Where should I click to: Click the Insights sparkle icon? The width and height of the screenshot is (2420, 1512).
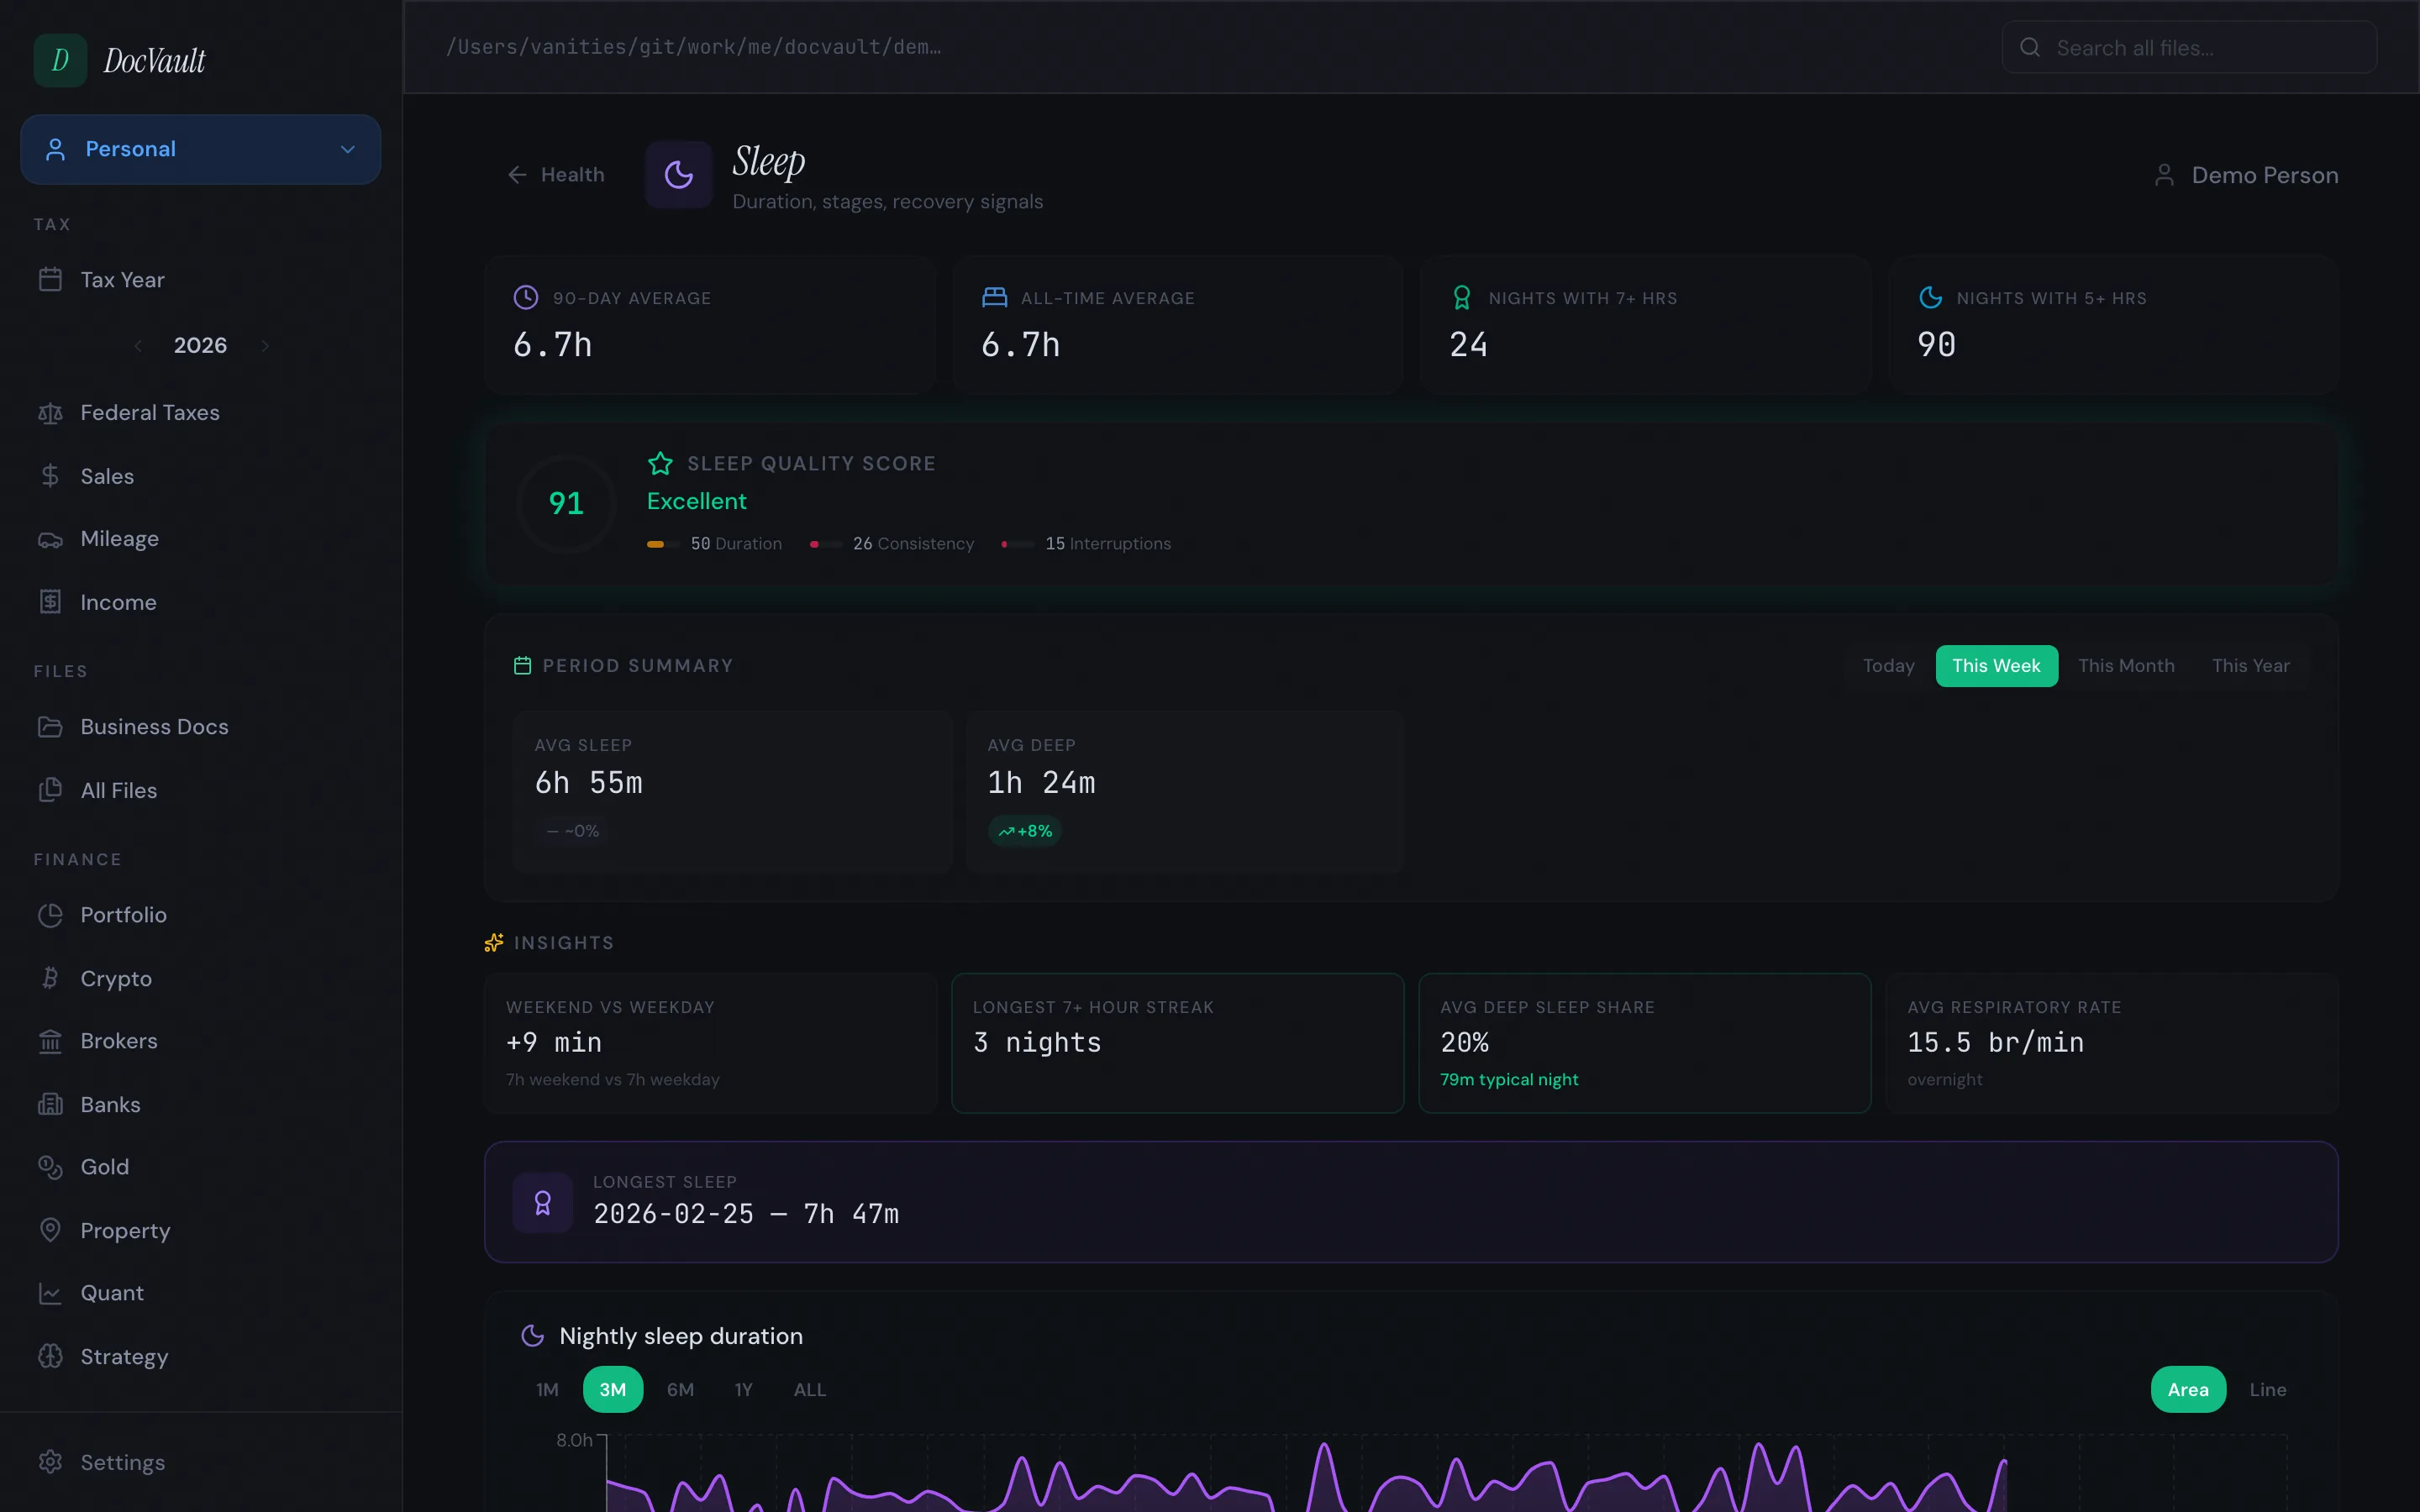[494, 943]
